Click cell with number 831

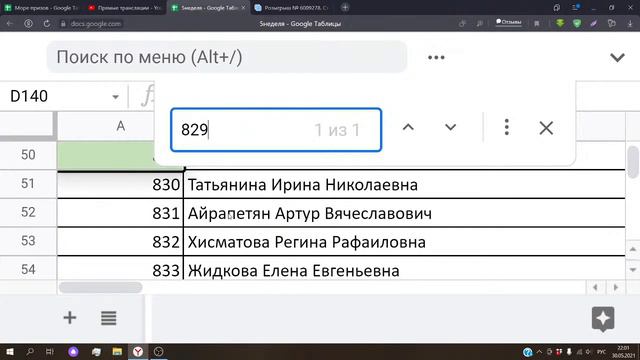[120, 213]
